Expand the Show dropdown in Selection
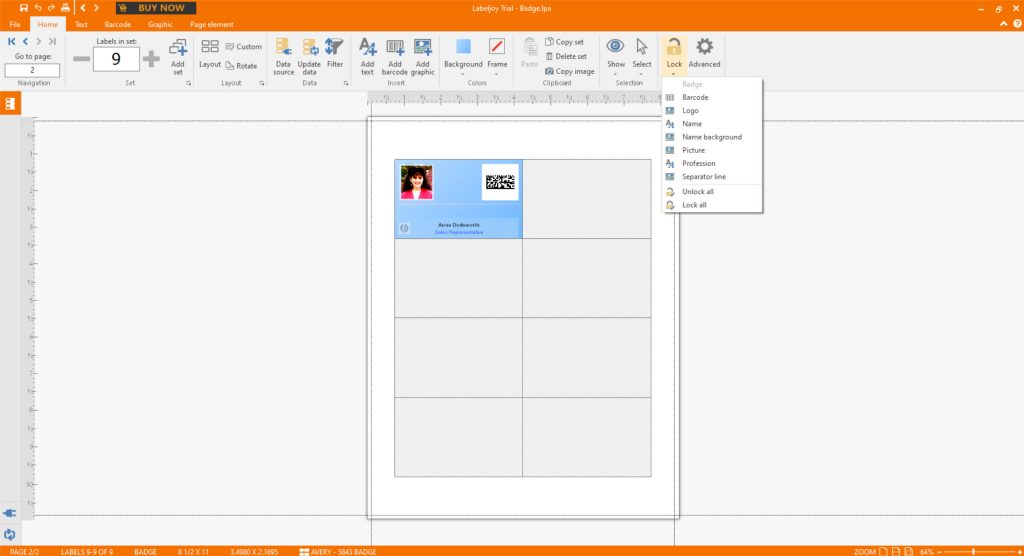This screenshot has height=556, width=1024. [x=616, y=72]
